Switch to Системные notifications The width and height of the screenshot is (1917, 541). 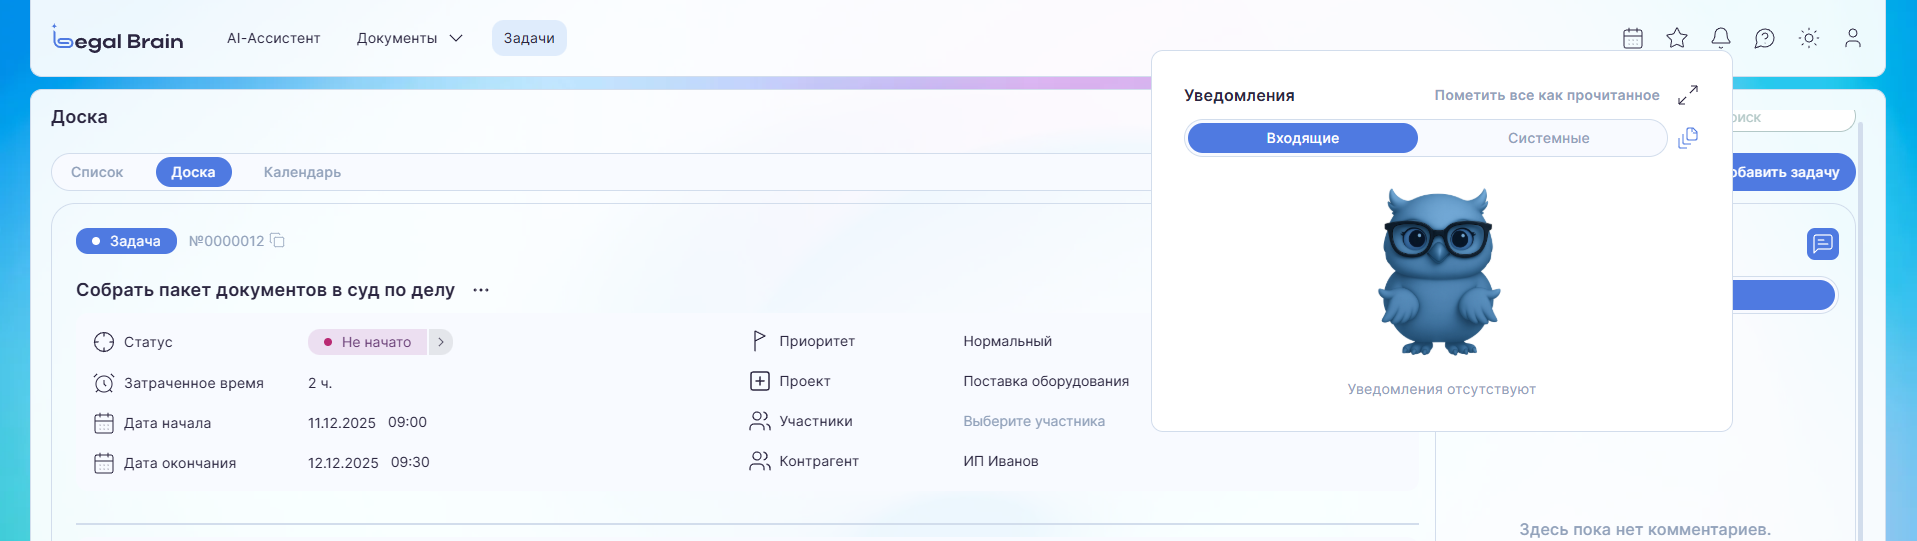[x=1547, y=138]
